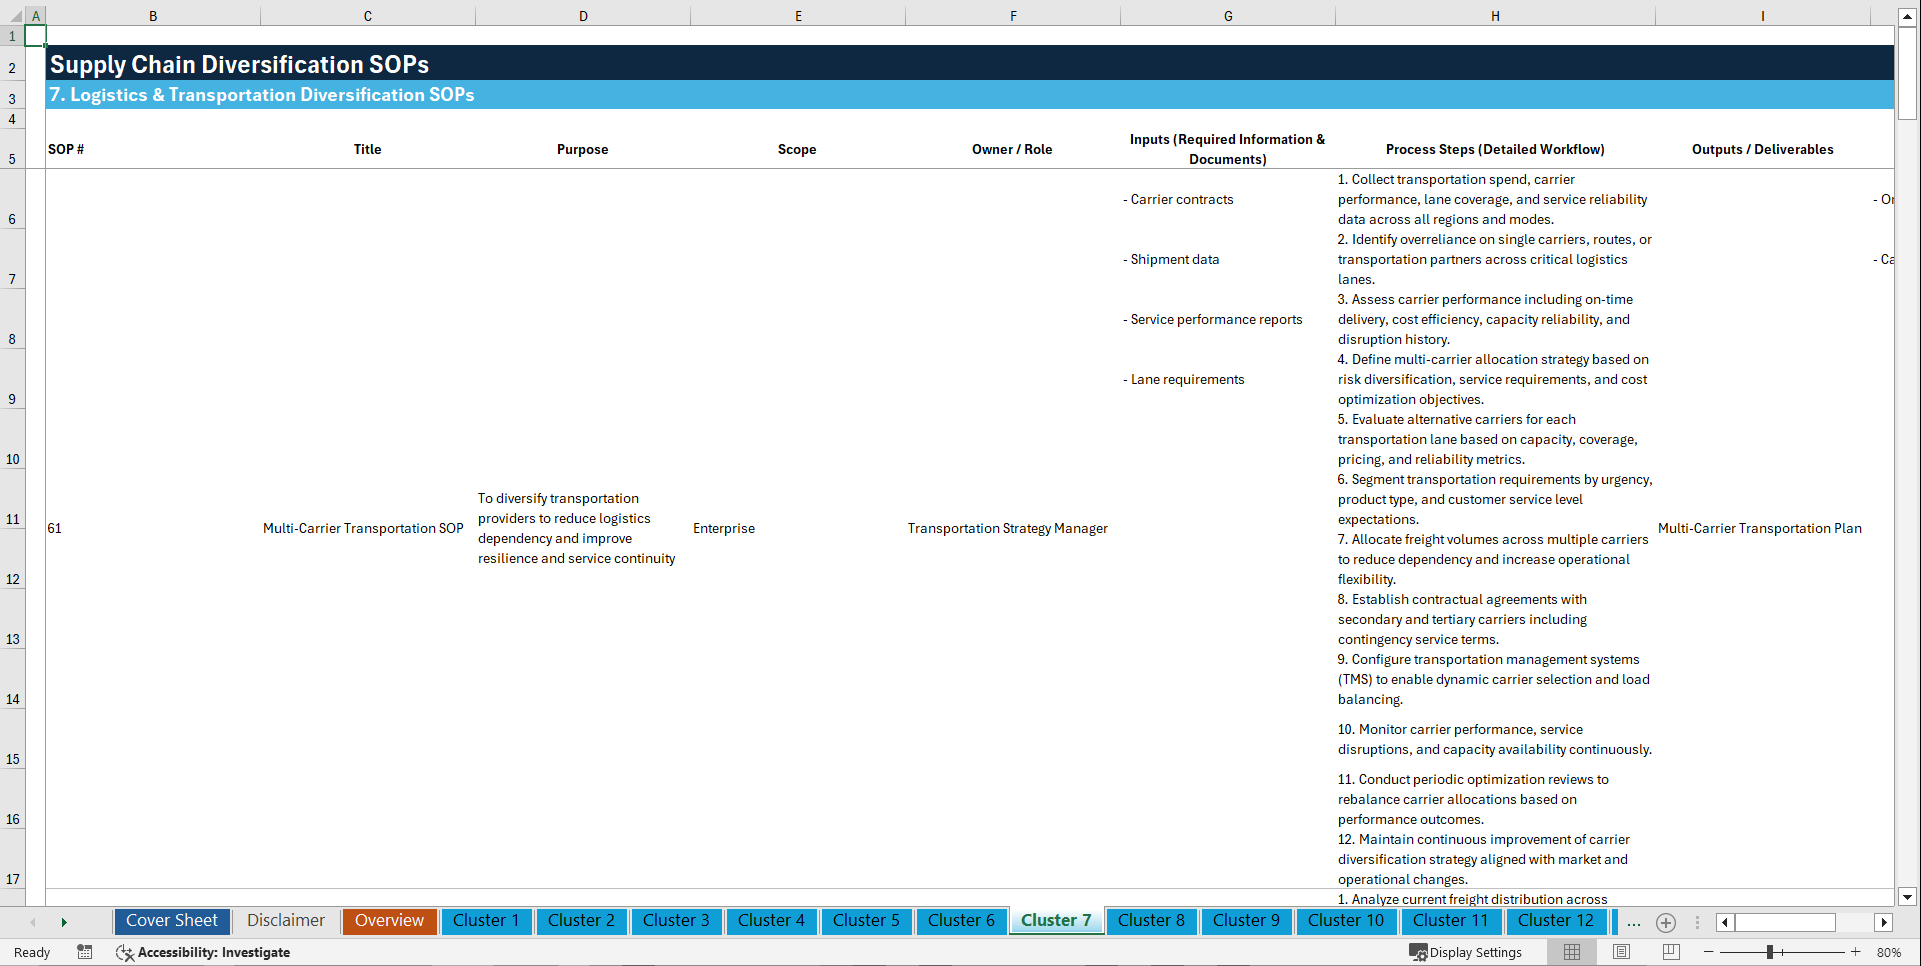Select column G header
This screenshot has height=966, width=1921.
tap(1228, 16)
